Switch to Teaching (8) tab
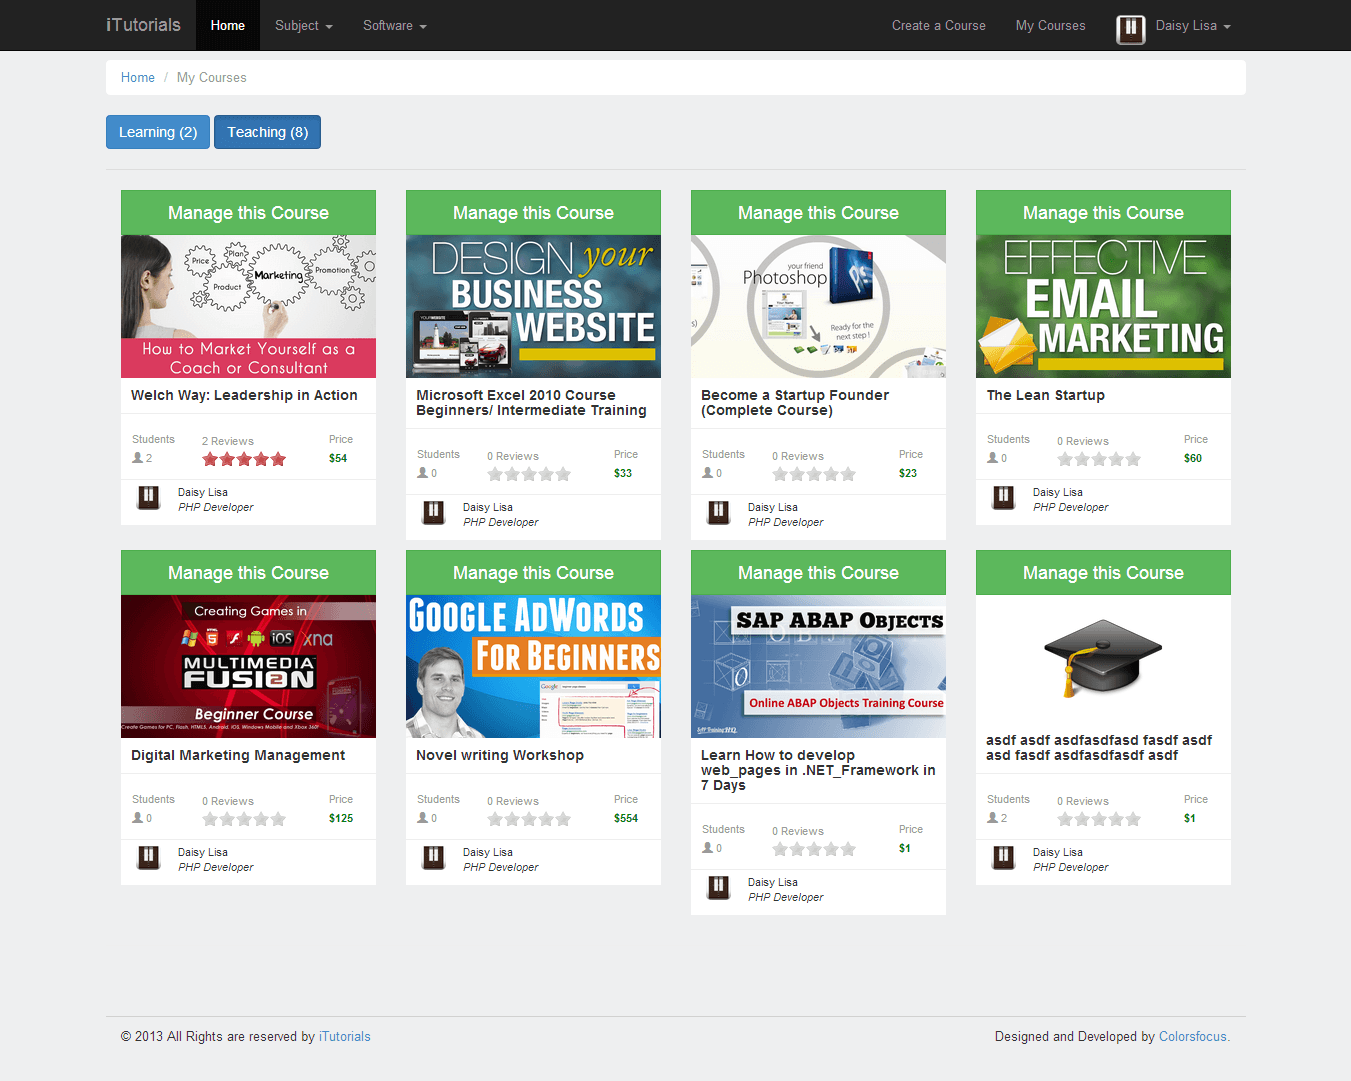The height and width of the screenshot is (1081, 1351). click(x=267, y=132)
